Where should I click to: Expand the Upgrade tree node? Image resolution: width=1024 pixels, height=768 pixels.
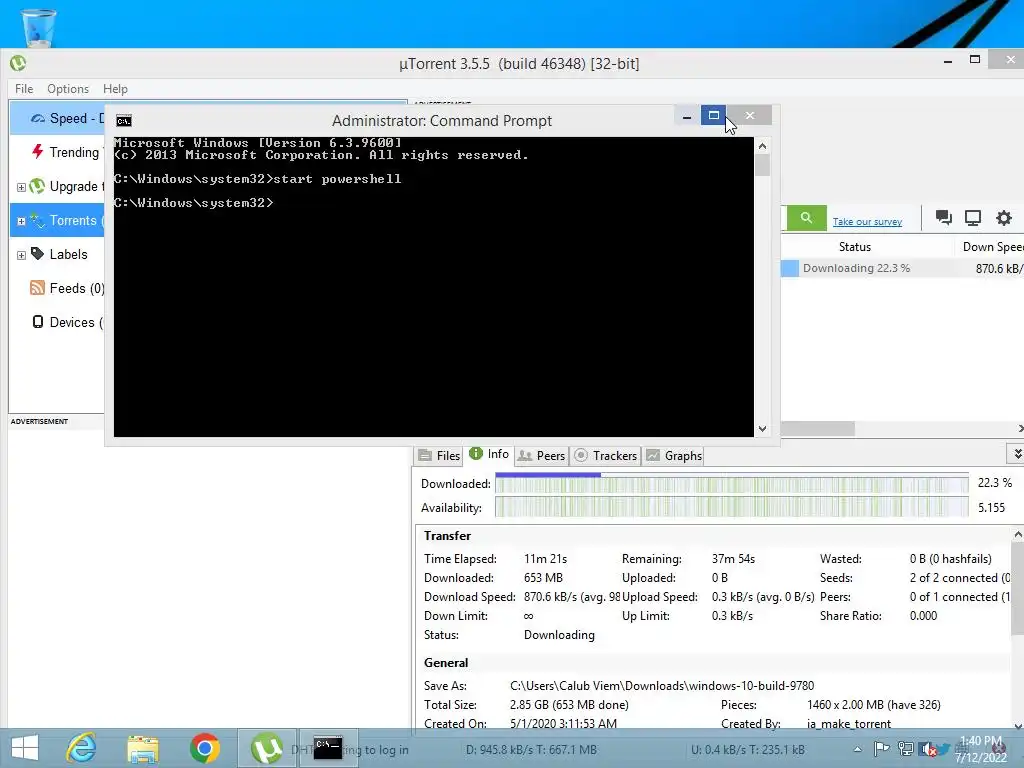[x=21, y=187]
